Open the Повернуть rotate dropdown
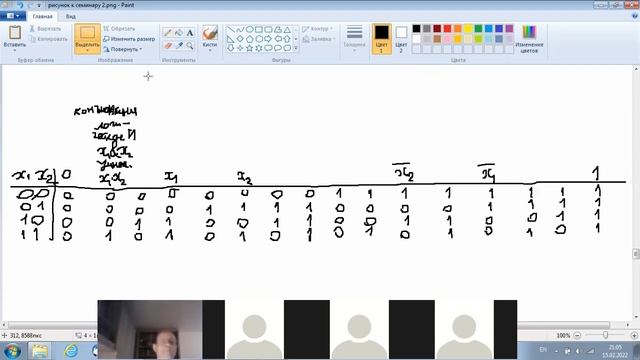The image size is (640, 360). pyautogui.click(x=122, y=49)
